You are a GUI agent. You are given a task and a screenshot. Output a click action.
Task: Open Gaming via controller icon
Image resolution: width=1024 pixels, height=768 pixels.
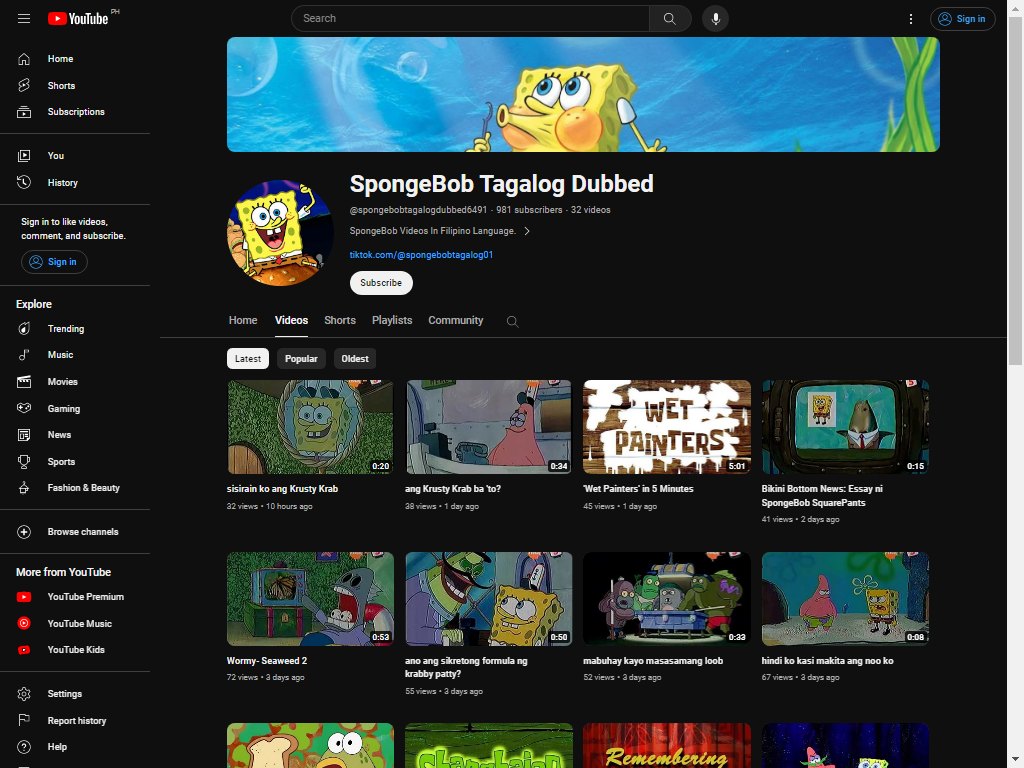[24, 408]
